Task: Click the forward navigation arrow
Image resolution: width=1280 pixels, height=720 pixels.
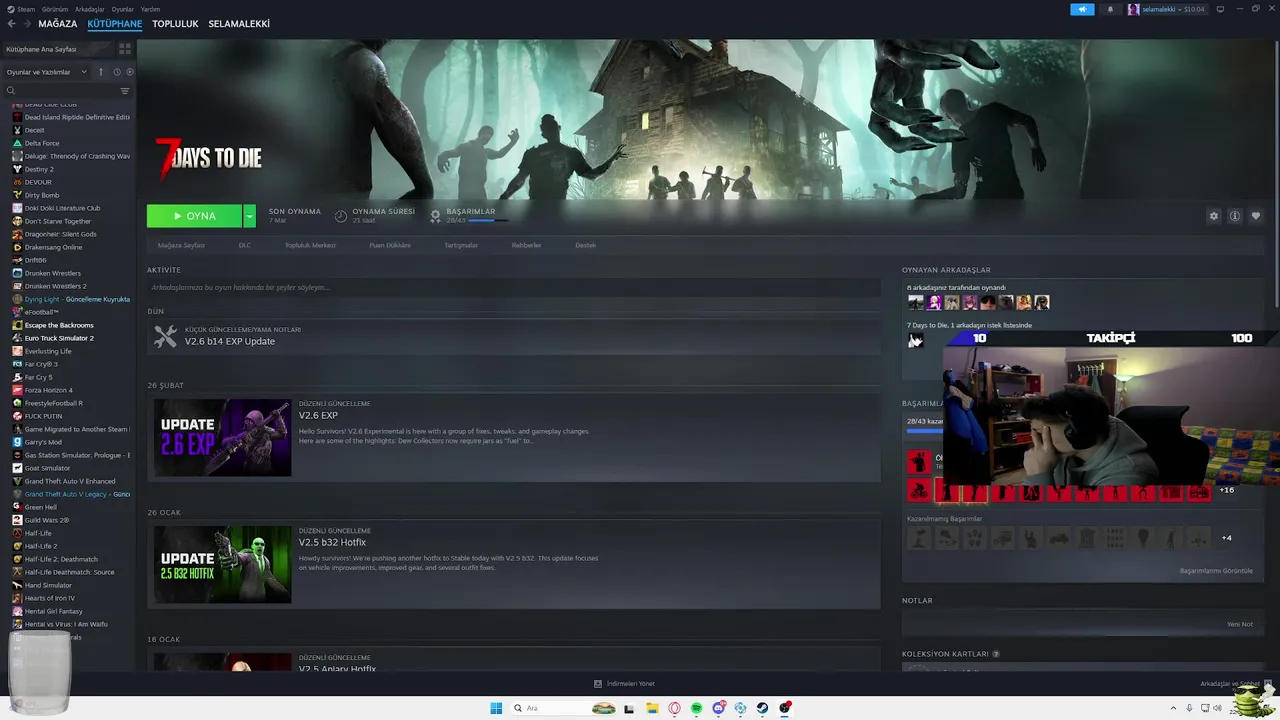Action: pos(26,24)
